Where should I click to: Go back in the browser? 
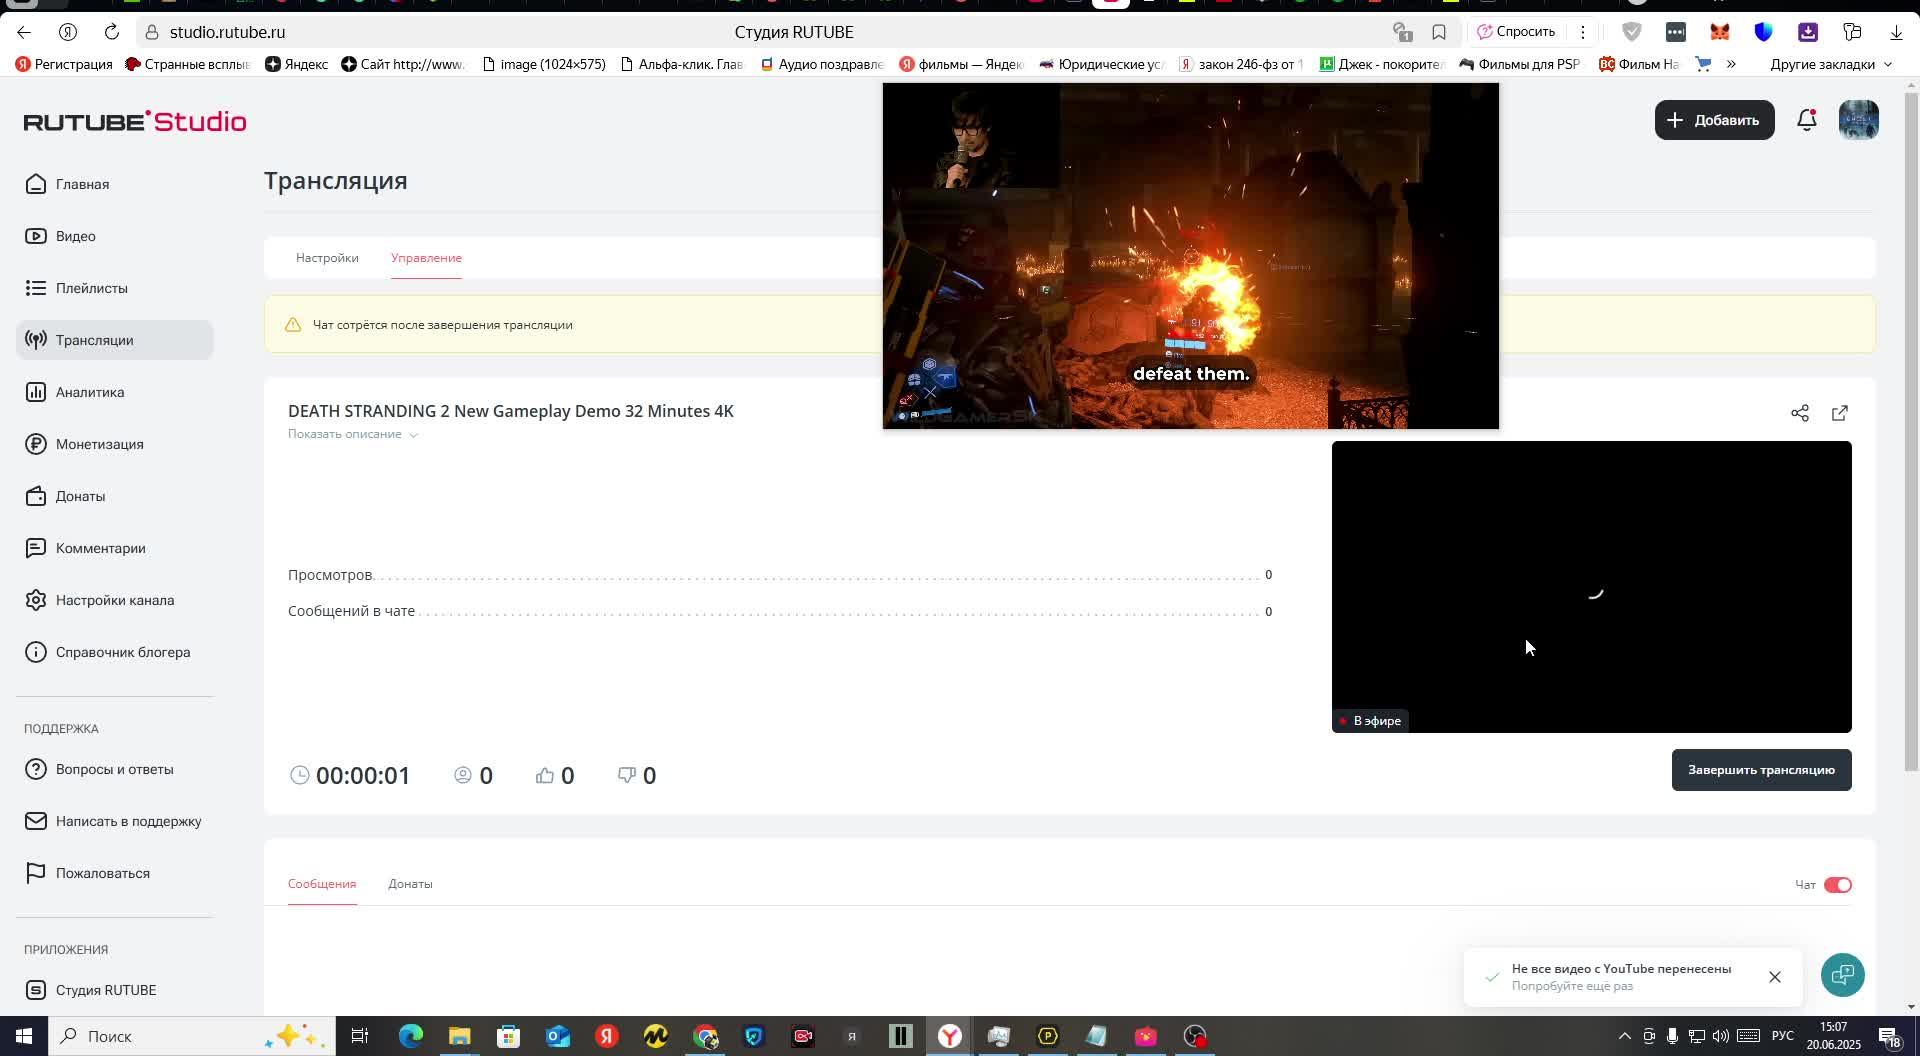coord(24,32)
